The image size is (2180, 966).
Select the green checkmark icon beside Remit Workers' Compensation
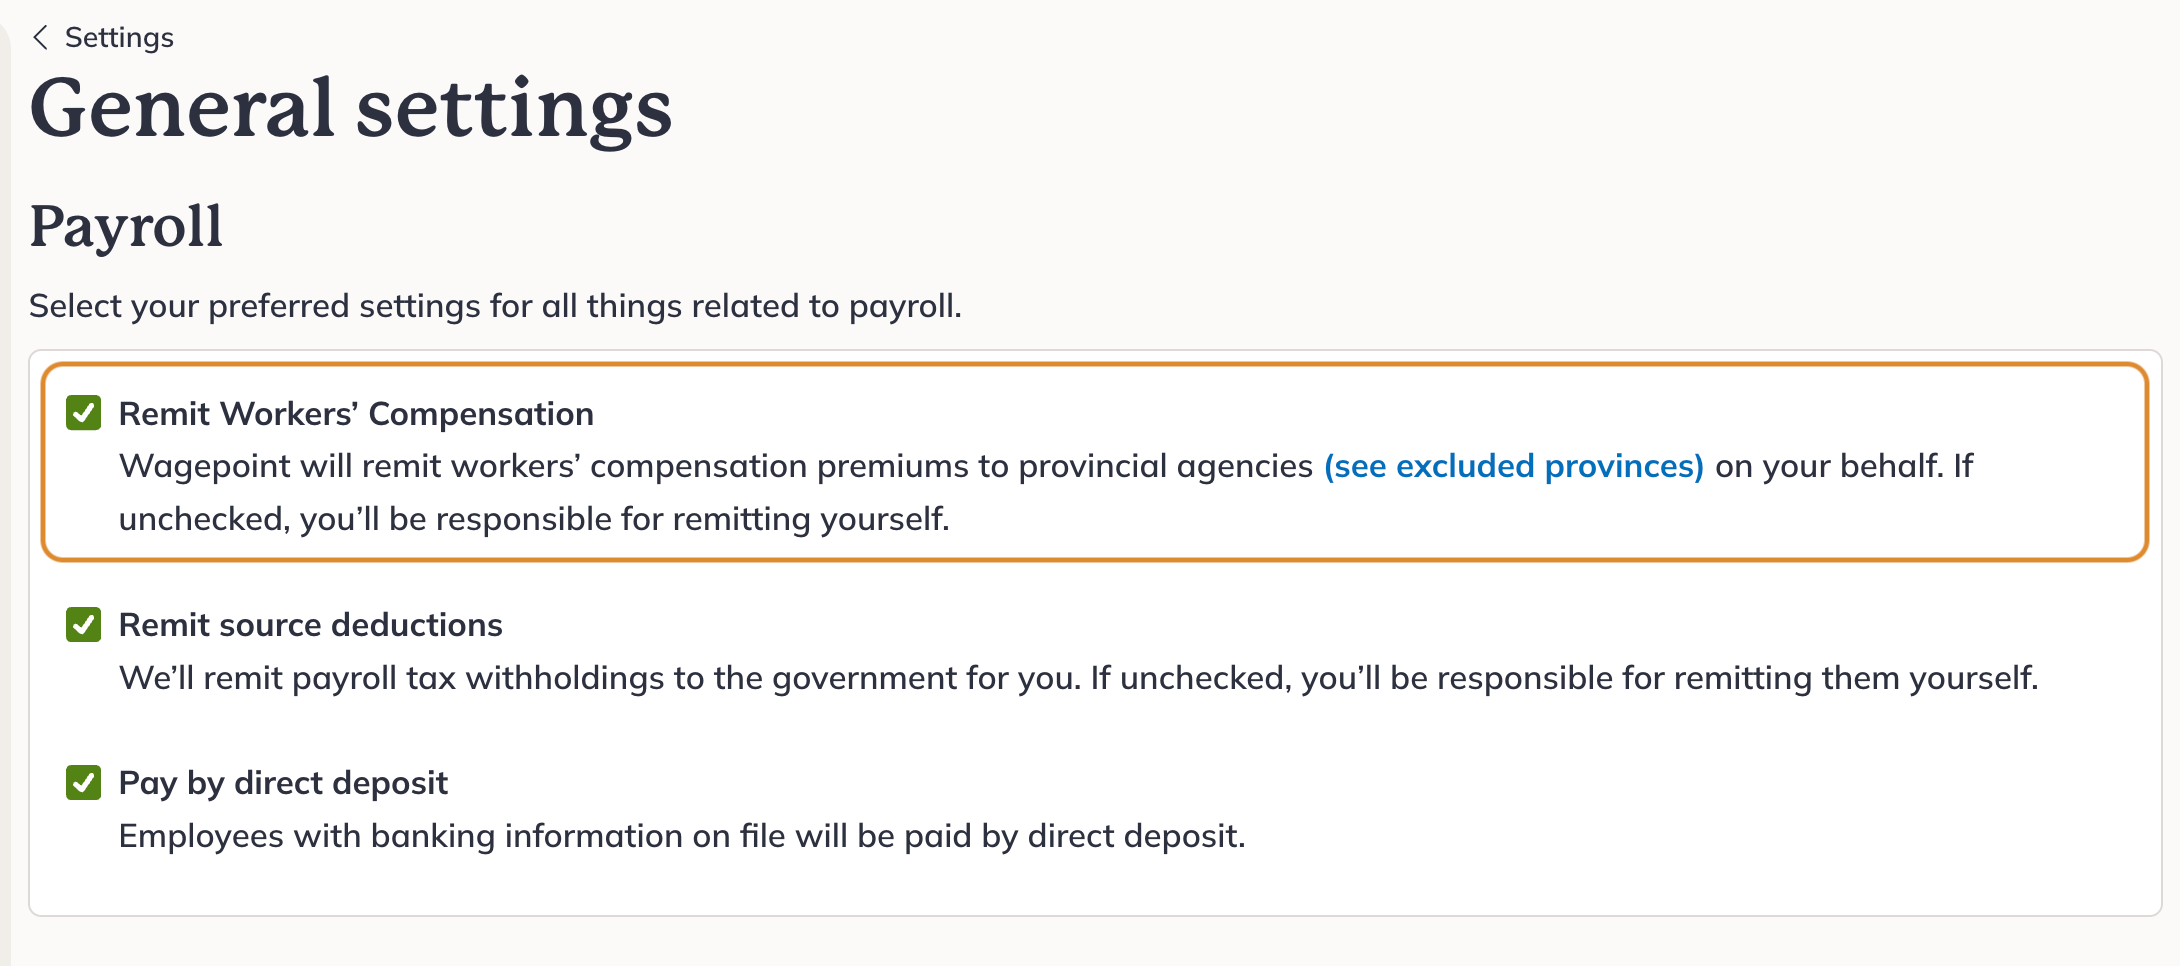[83, 413]
